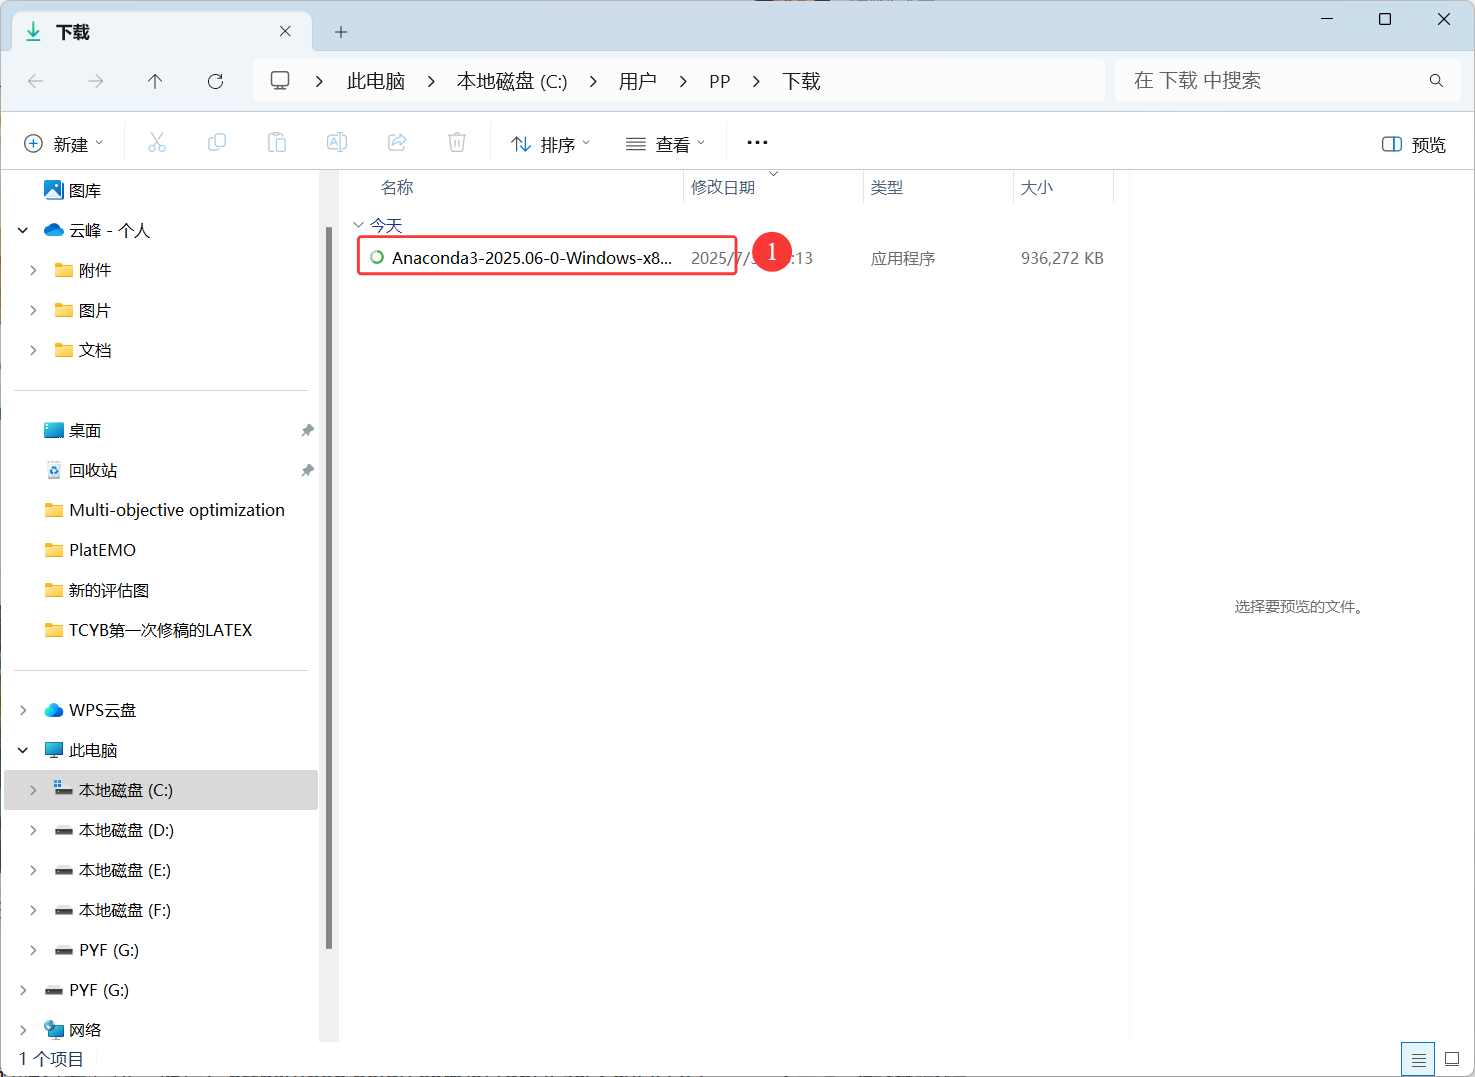This screenshot has width=1475, height=1077.
Task: Click the Refresh button in the address bar
Action: tap(215, 81)
